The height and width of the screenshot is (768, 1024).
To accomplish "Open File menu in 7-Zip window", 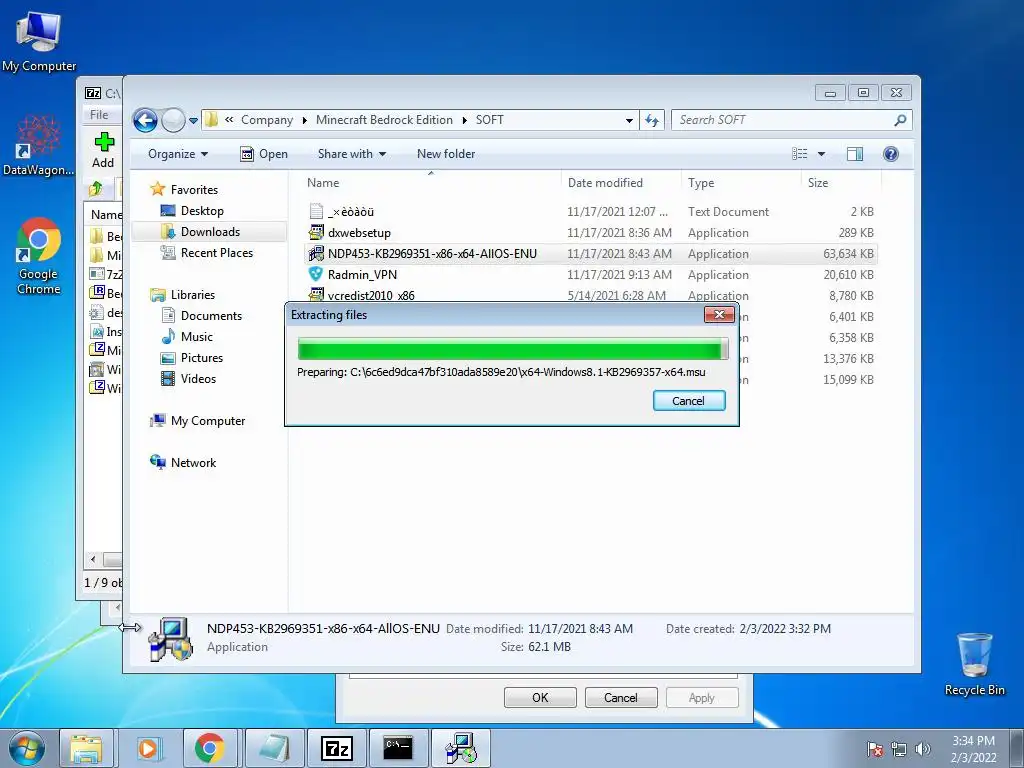I will coord(99,115).
